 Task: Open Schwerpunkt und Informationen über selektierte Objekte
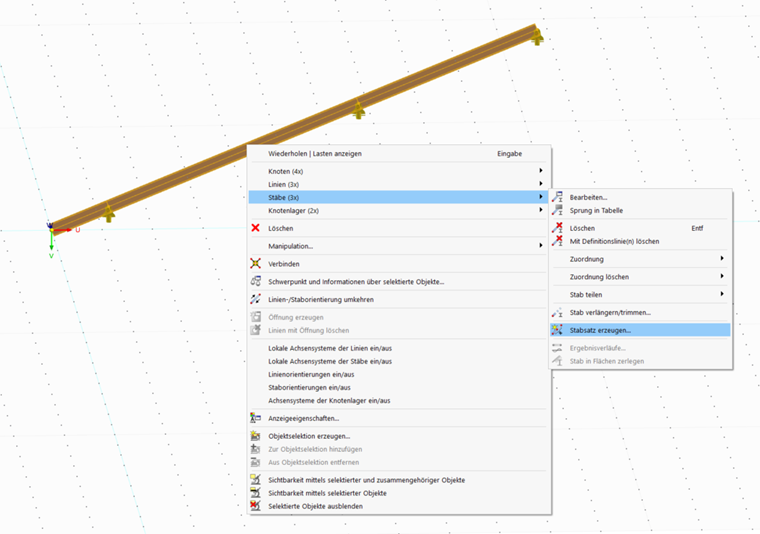[x=399, y=282]
